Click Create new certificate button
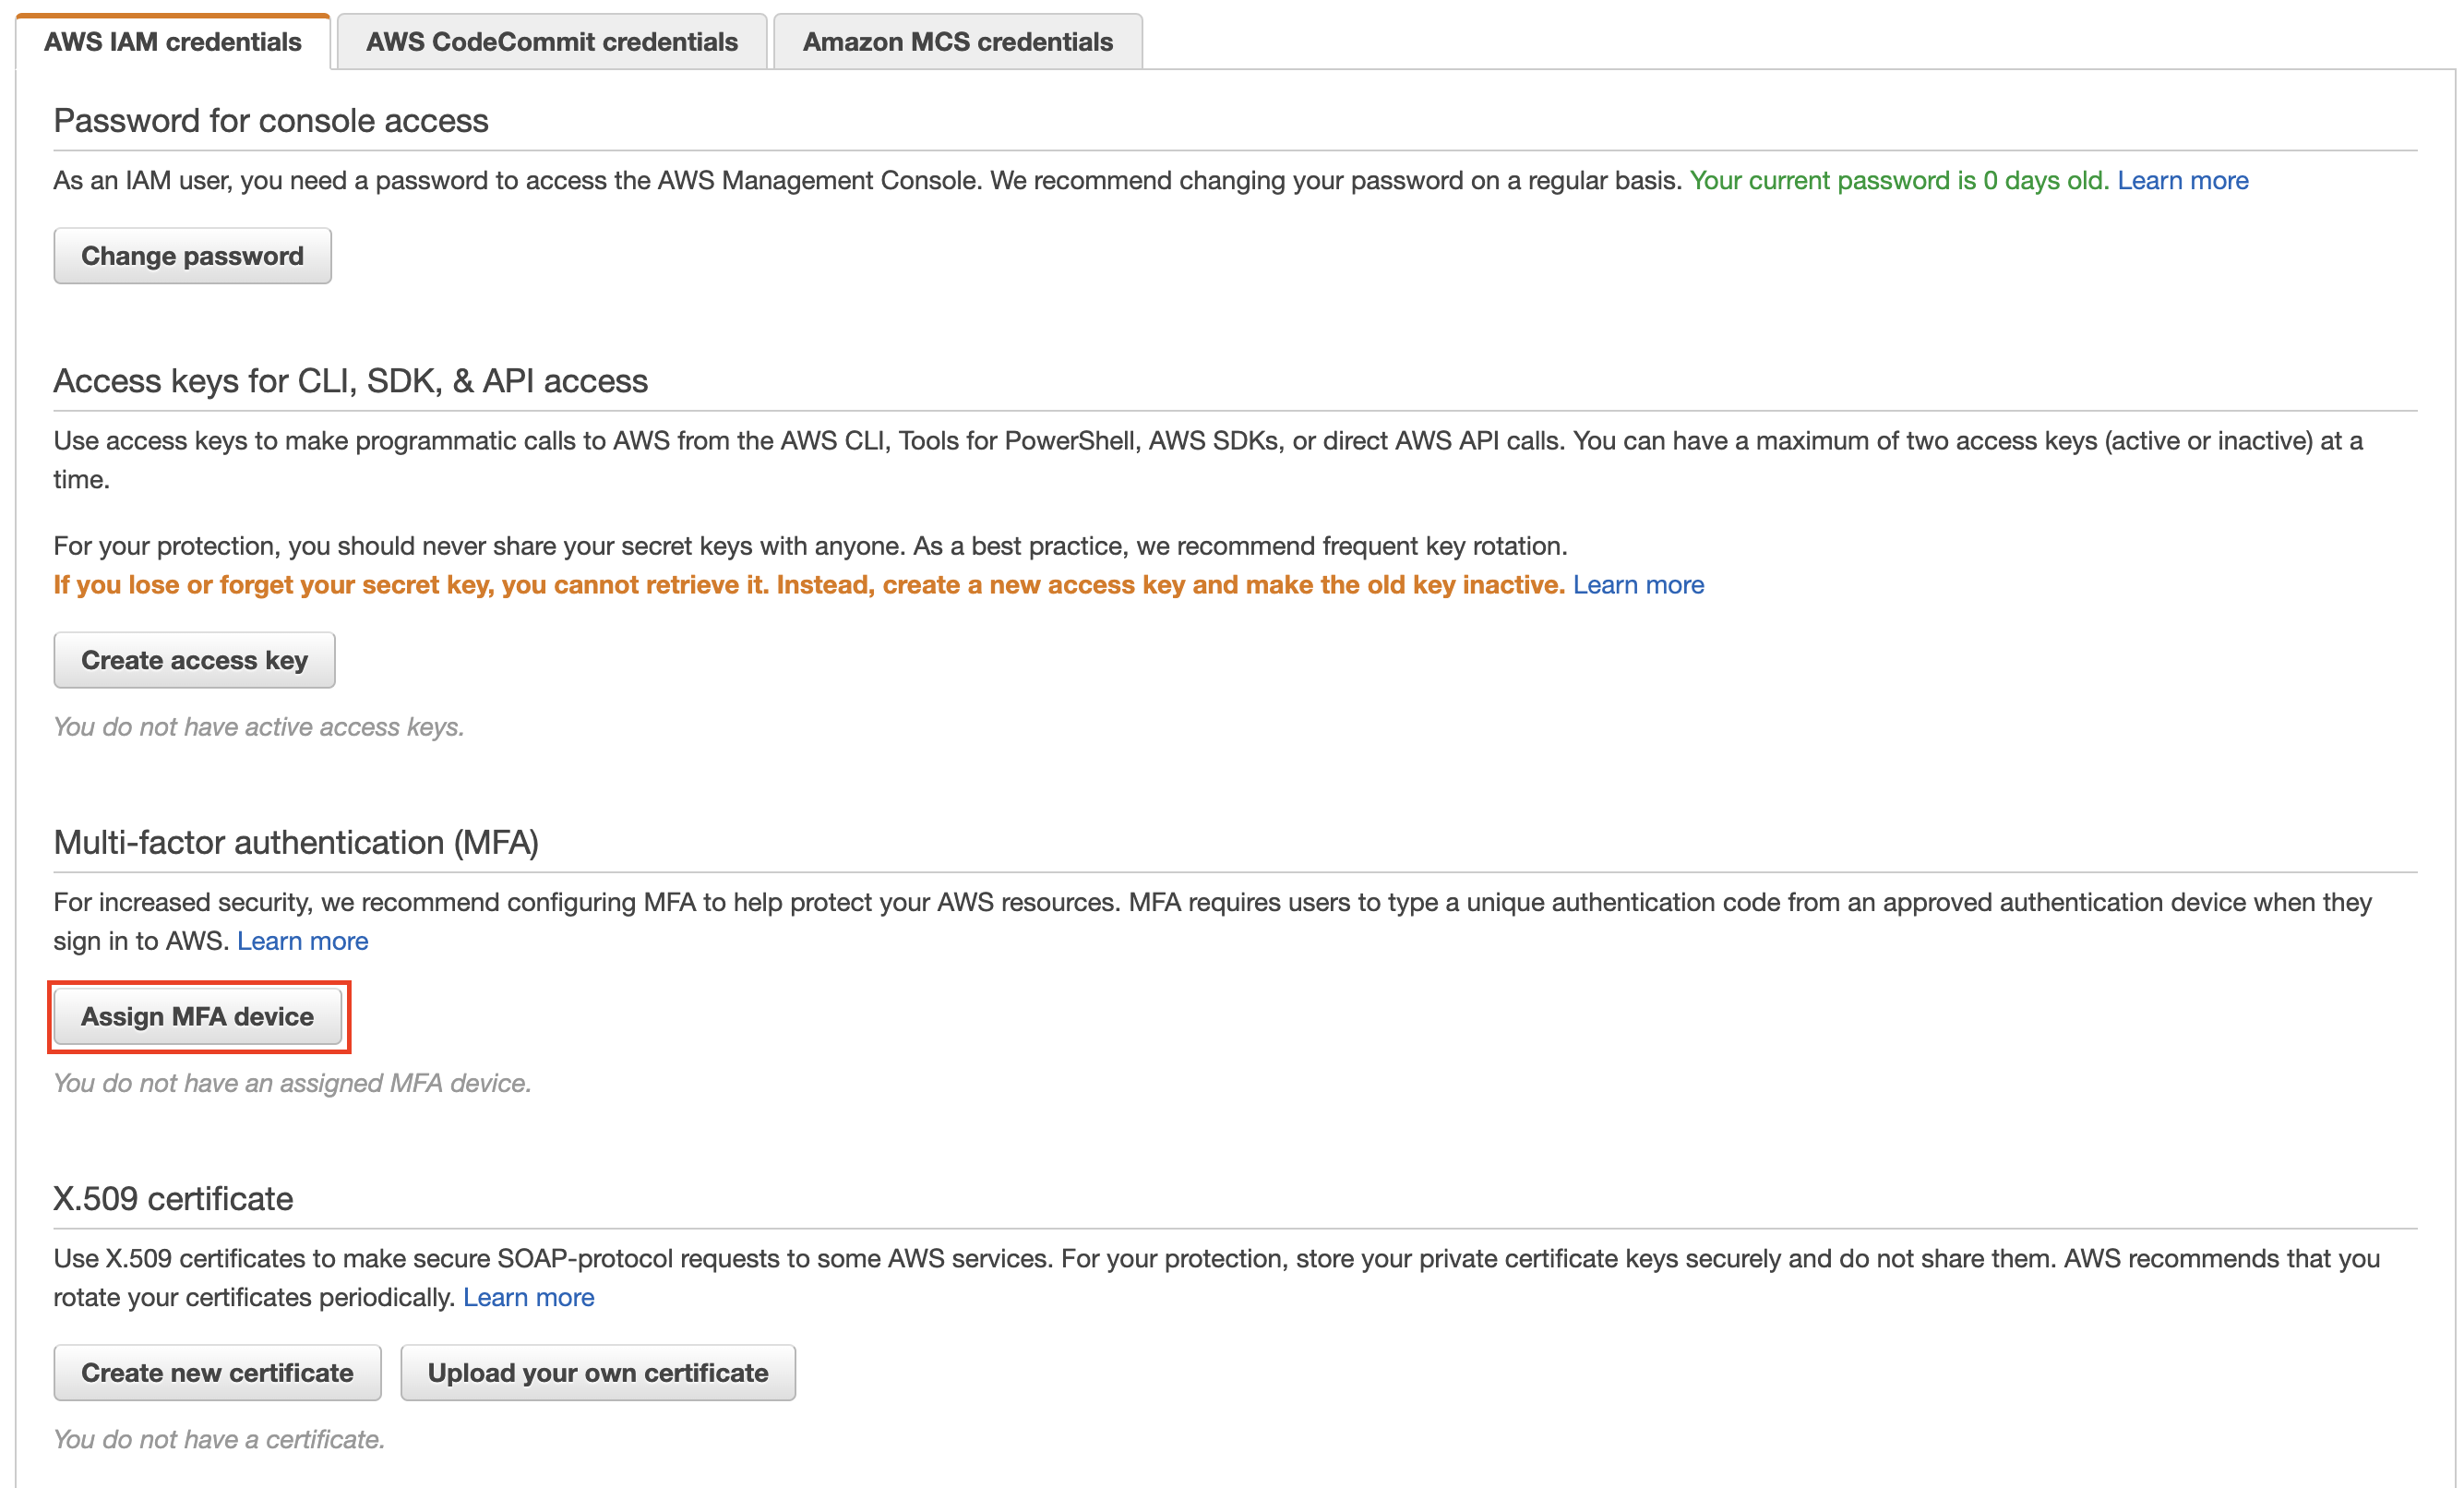The image size is (2464, 1488). point(217,1372)
